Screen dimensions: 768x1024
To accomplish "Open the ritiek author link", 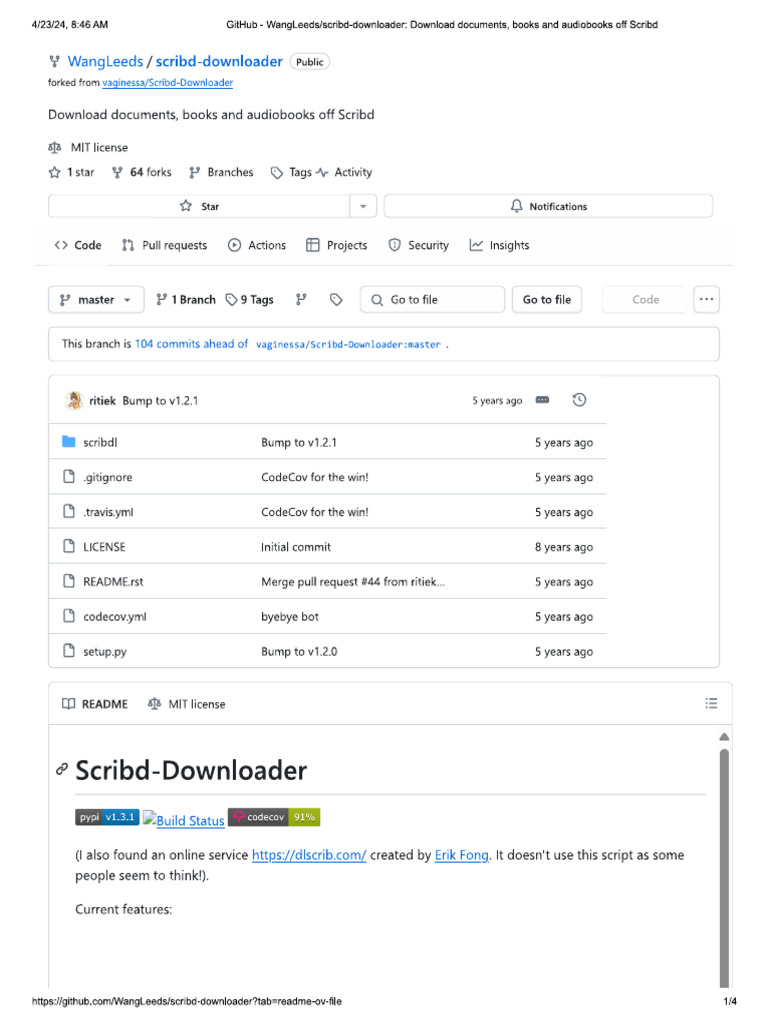I will [x=103, y=401].
